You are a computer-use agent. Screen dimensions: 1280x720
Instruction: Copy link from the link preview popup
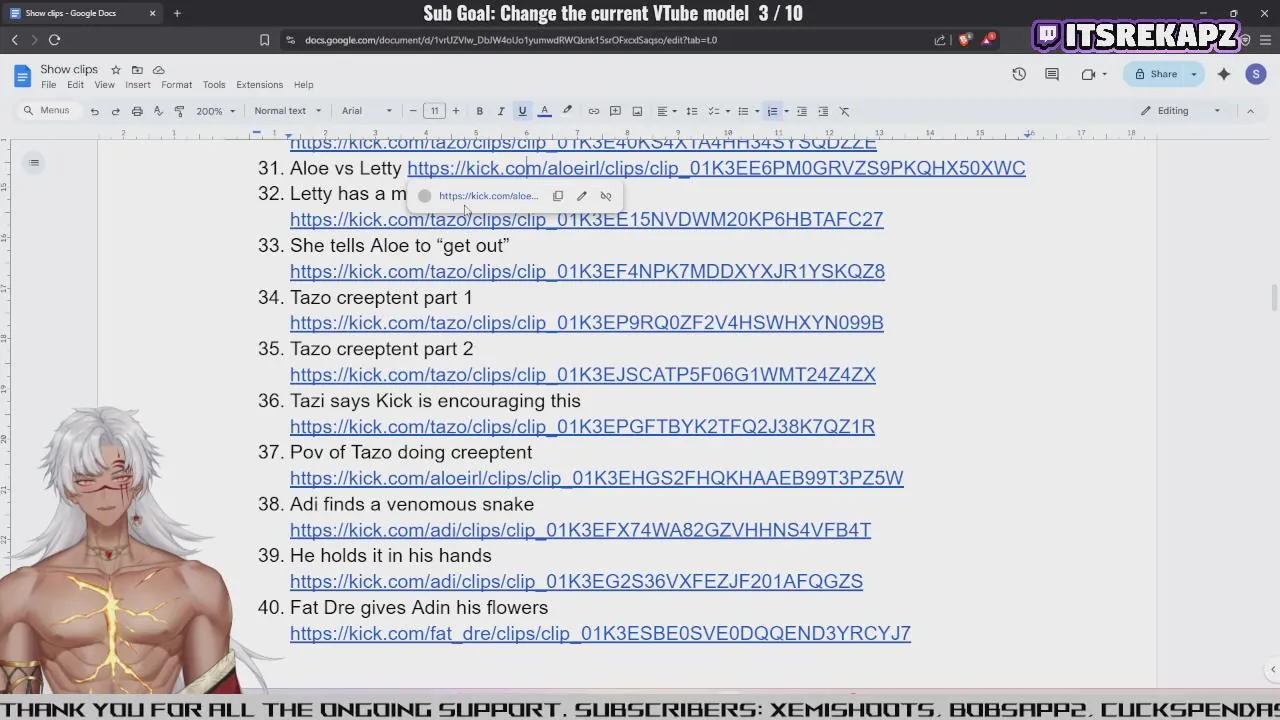[558, 196]
